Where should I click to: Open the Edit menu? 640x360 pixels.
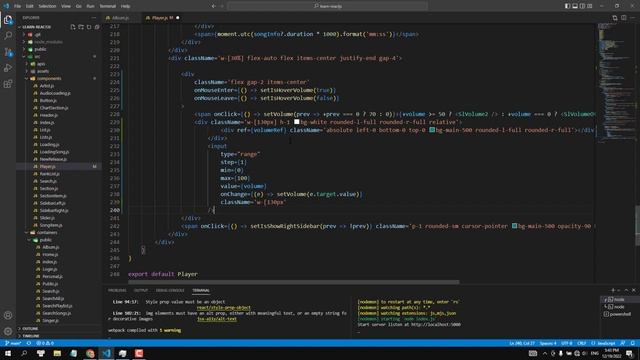tap(30, 6)
